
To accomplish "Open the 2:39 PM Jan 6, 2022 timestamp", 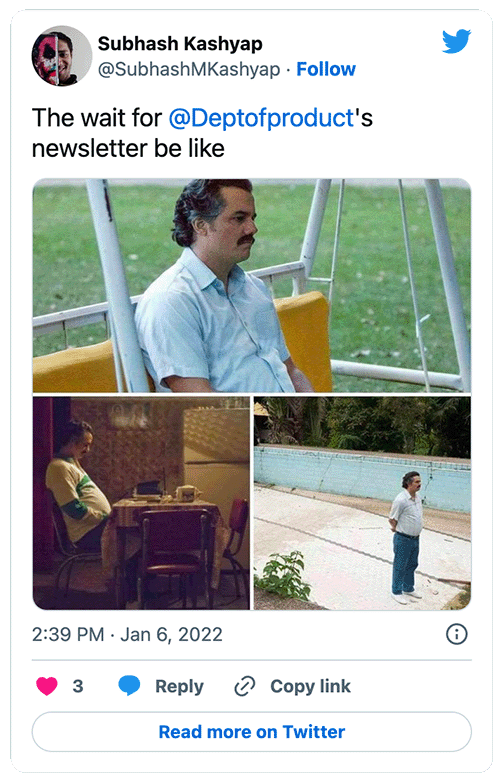I will click(127, 634).
